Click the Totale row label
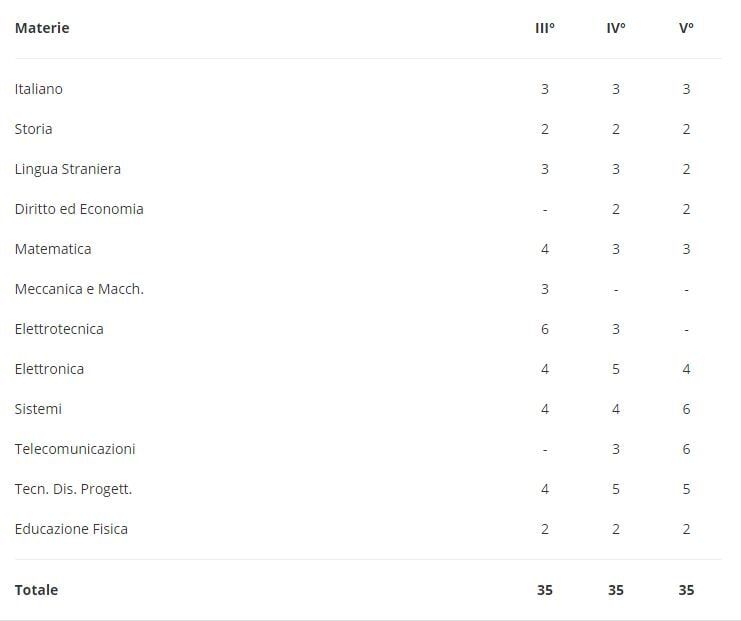Viewport: 741px width, 621px height. (36, 590)
